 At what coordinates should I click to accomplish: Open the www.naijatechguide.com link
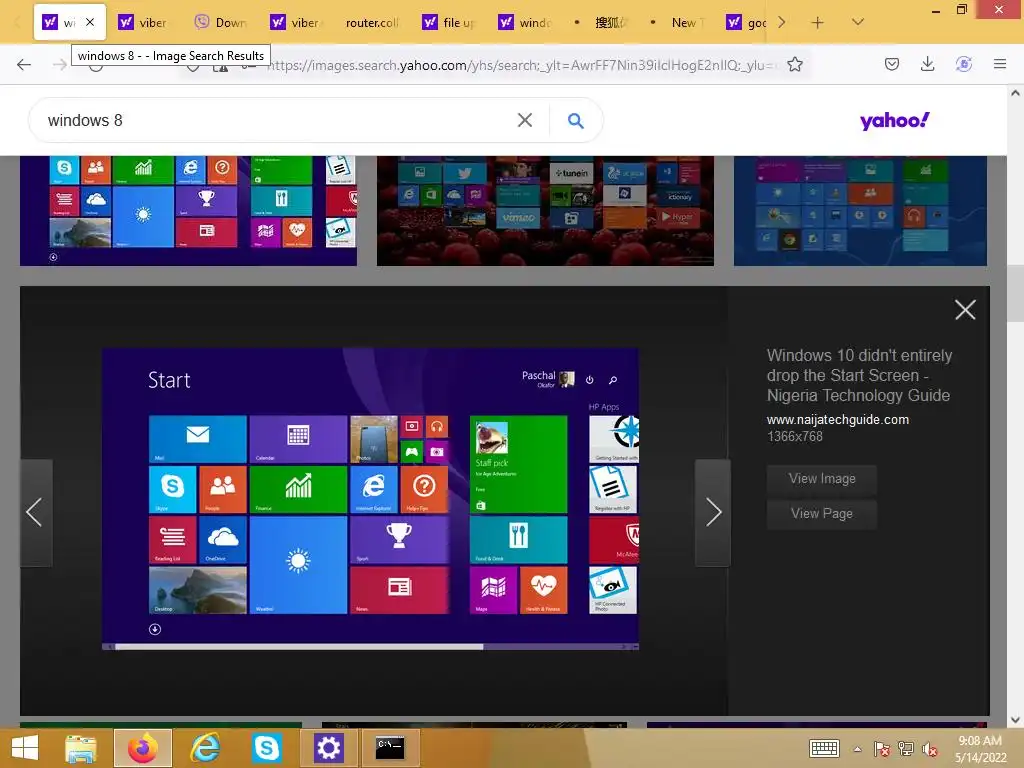[x=837, y=419]
